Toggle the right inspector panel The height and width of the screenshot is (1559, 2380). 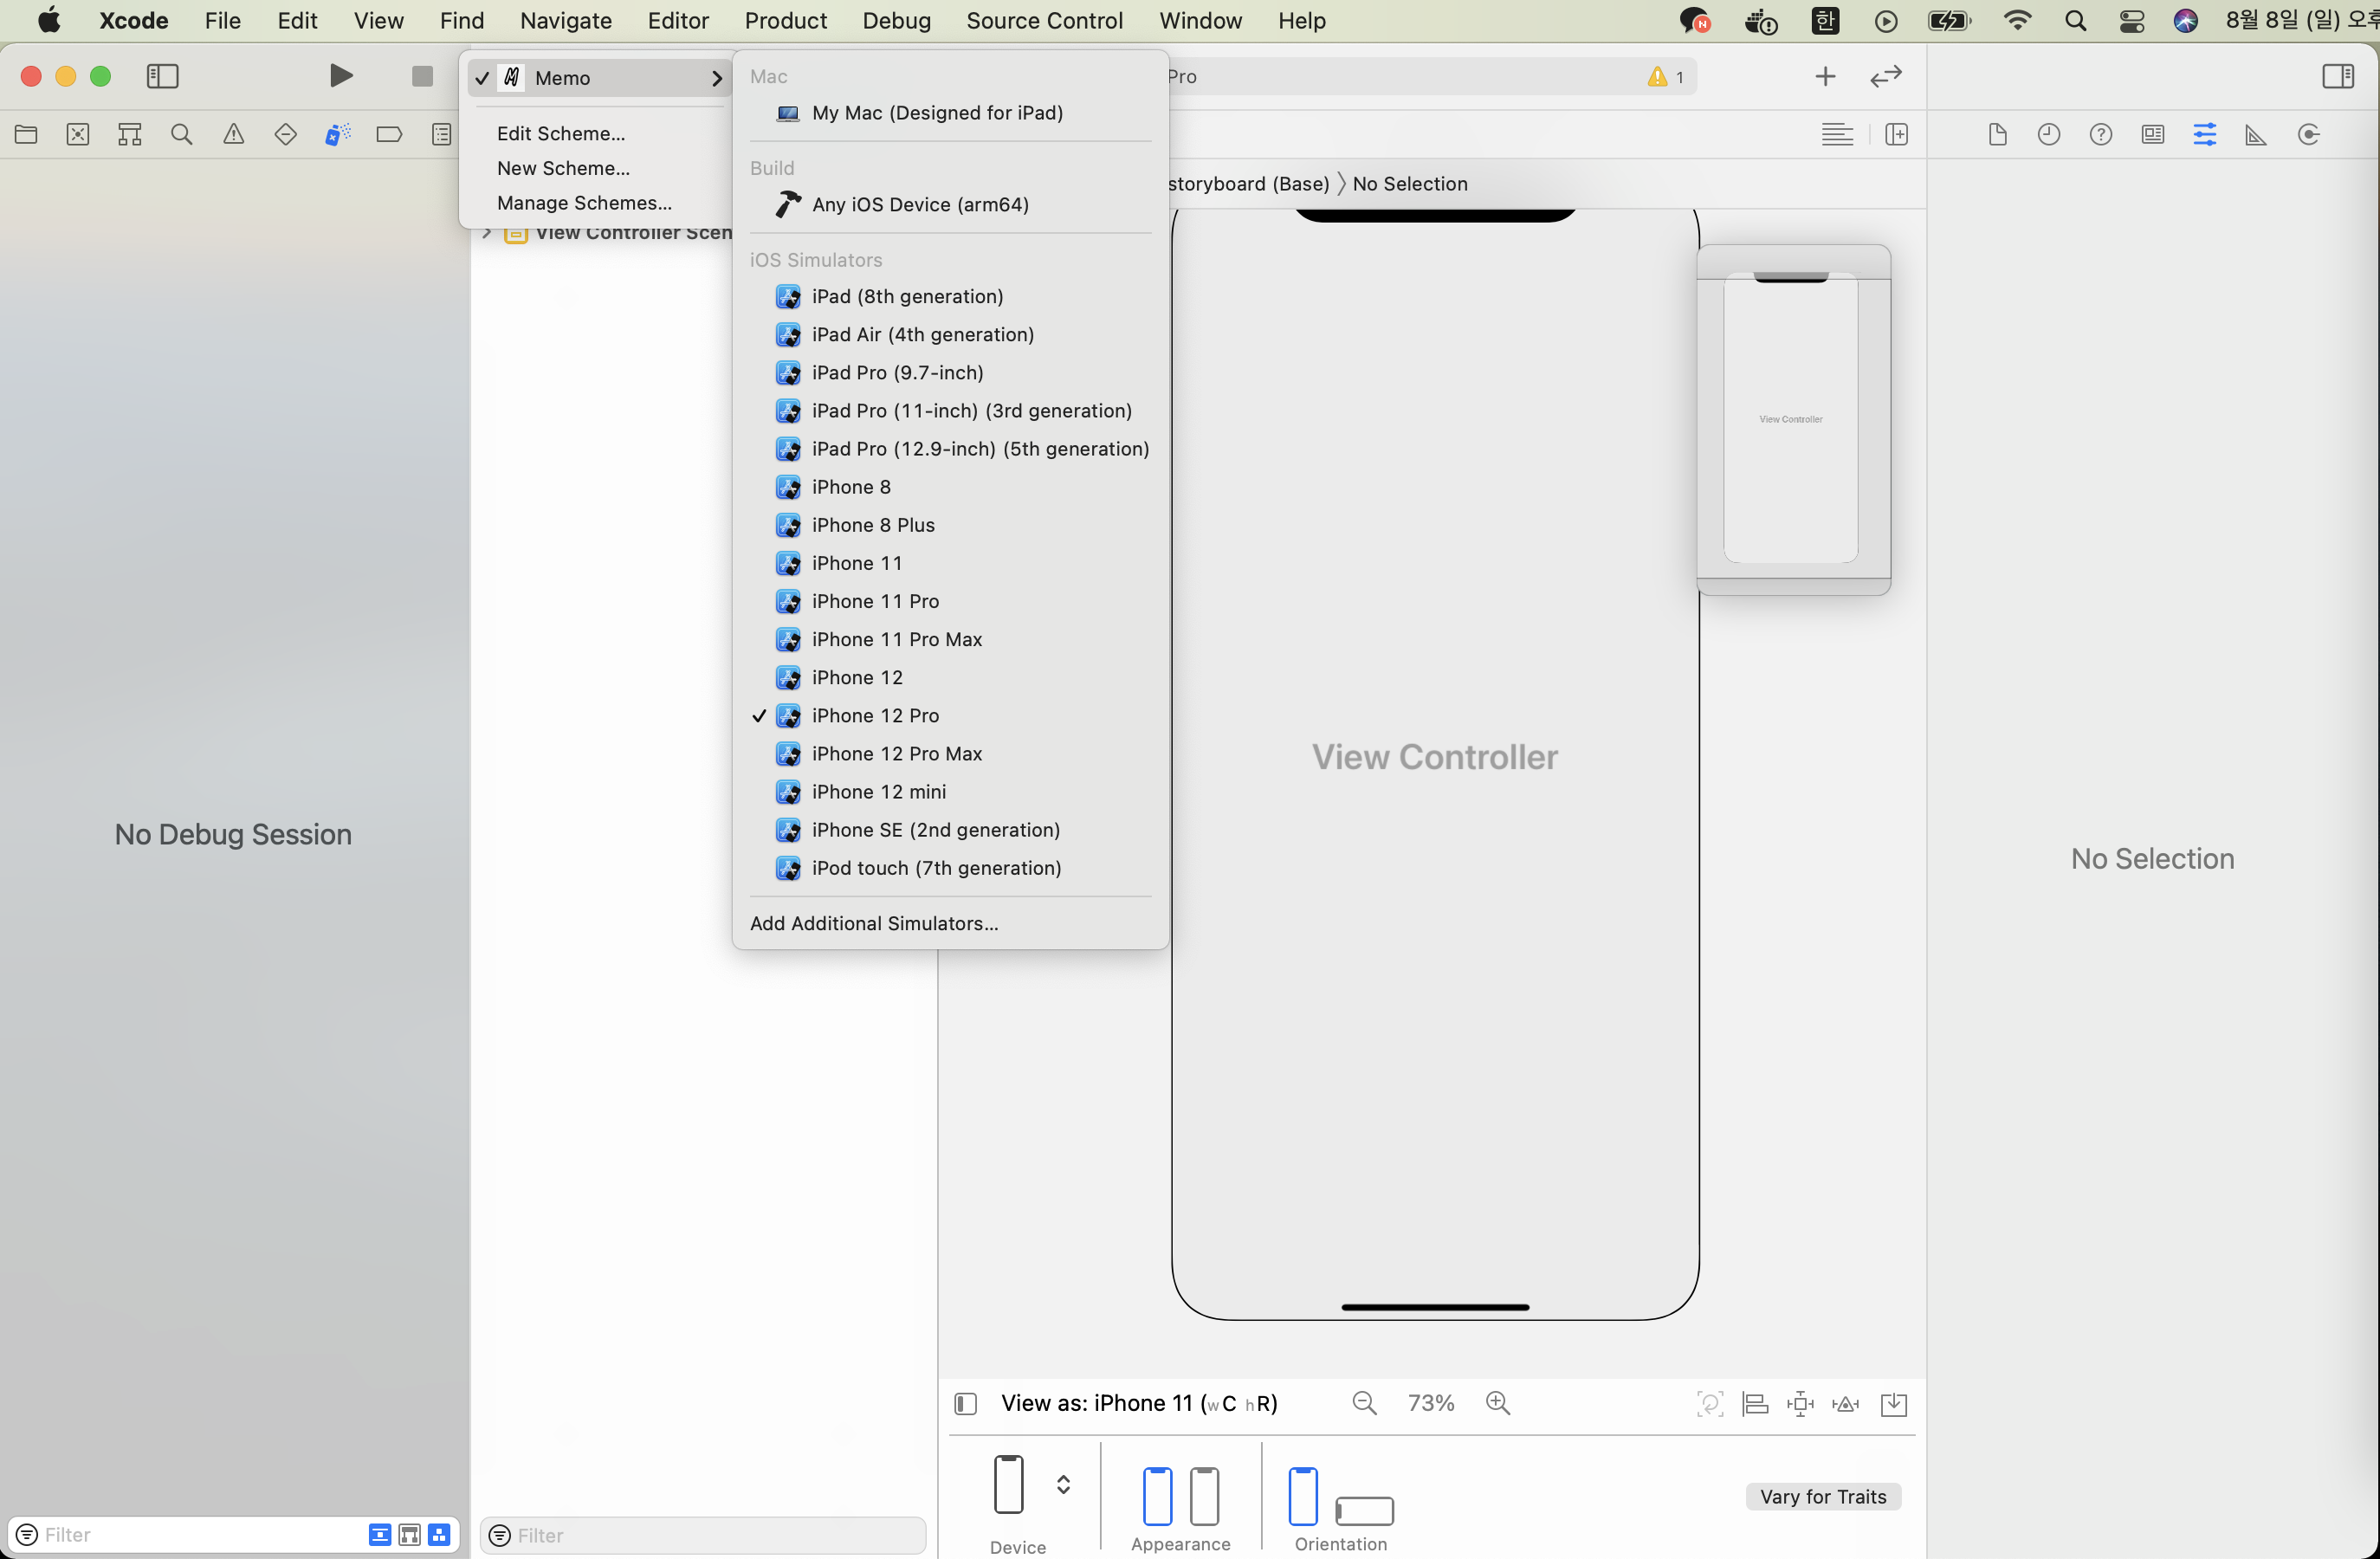2337,76
